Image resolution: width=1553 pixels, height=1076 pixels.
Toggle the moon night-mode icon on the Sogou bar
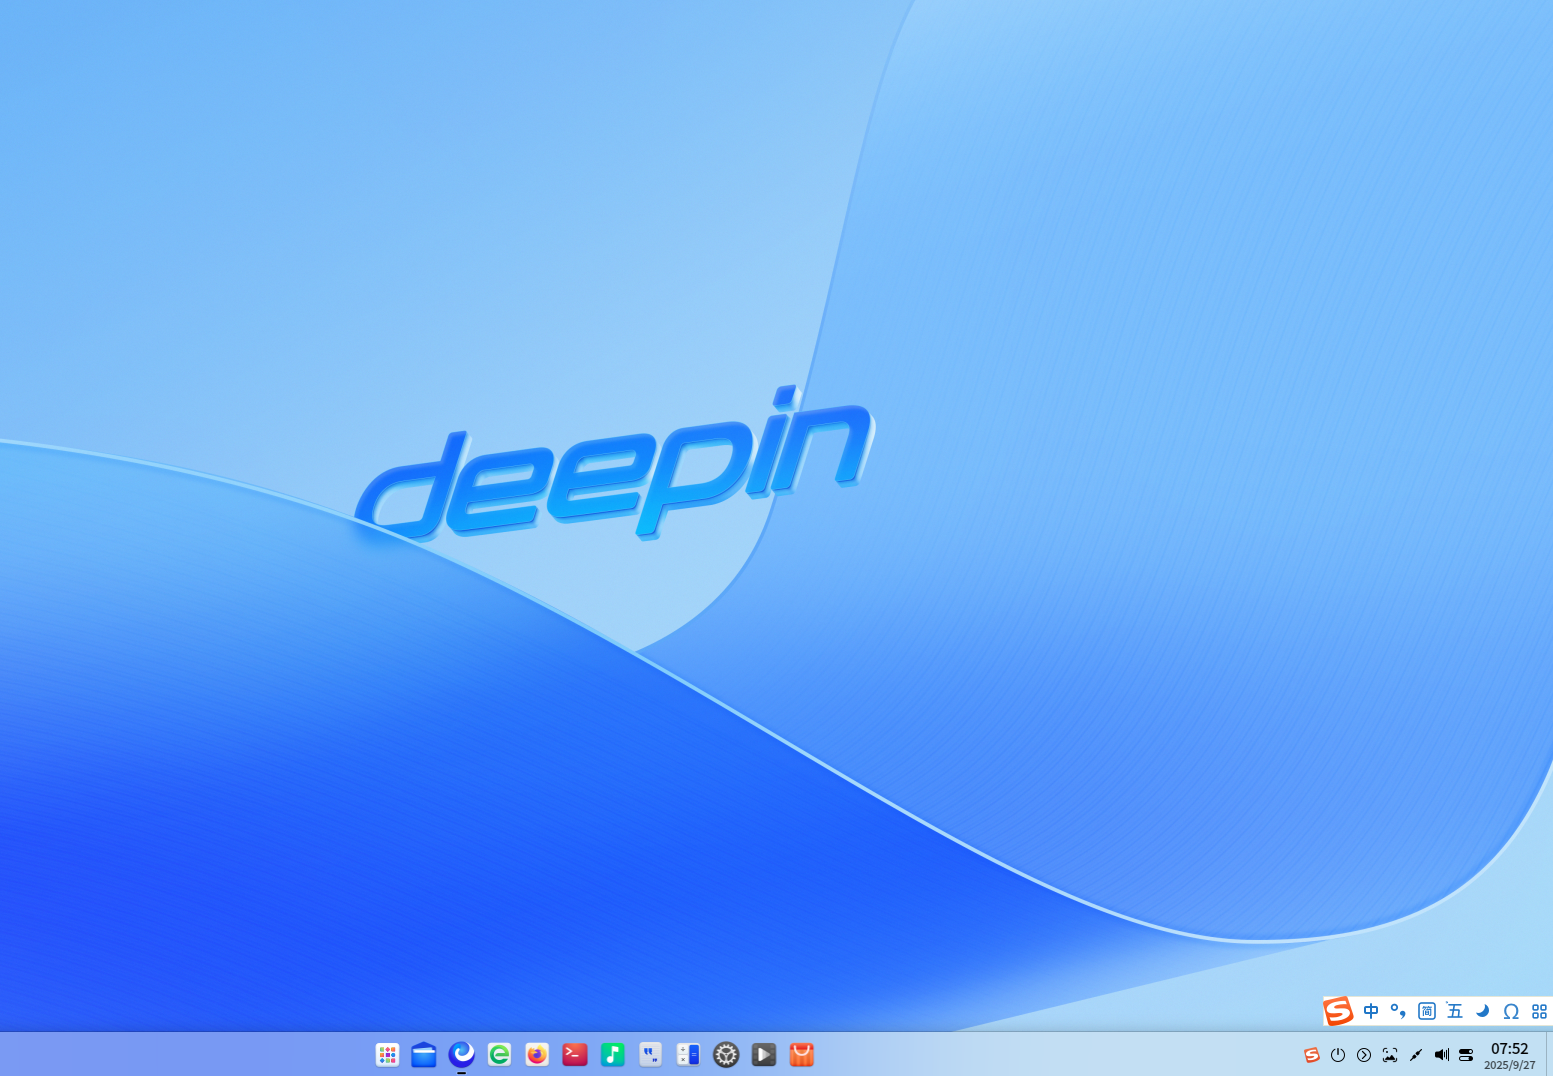coord(1483,1011)
